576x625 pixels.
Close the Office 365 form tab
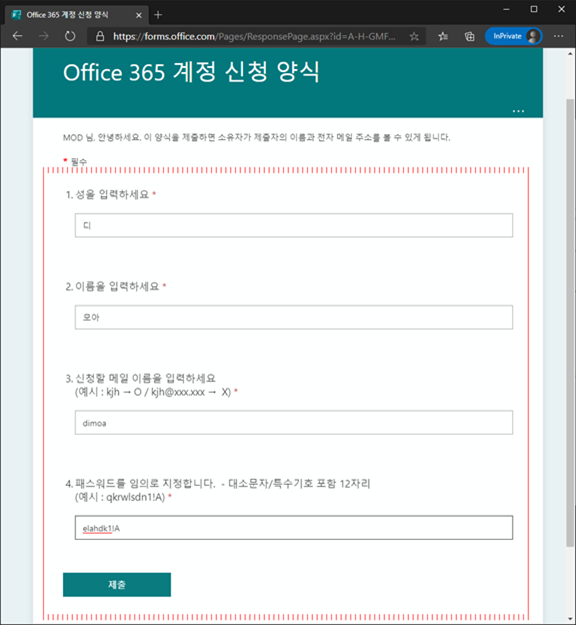click(139, 15)
